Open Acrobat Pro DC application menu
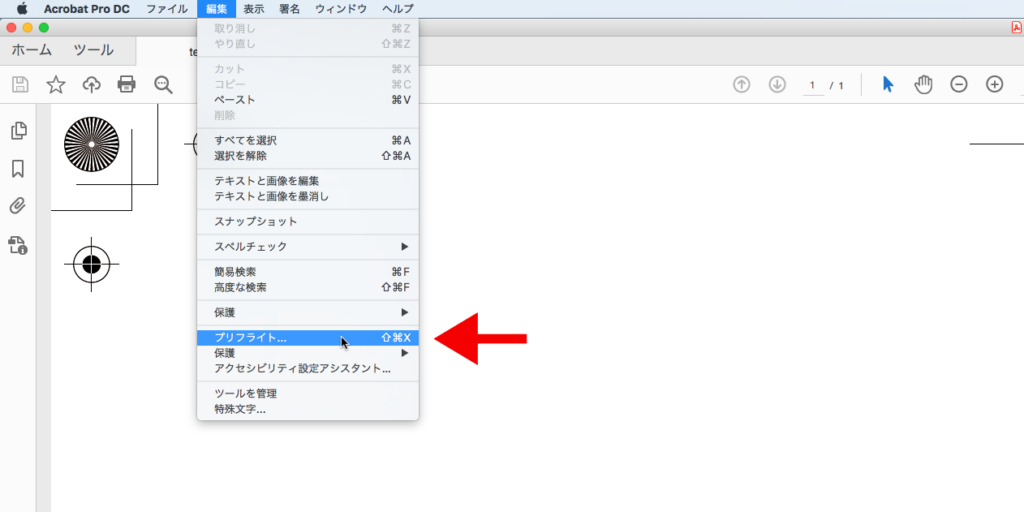 pos(87,9)
